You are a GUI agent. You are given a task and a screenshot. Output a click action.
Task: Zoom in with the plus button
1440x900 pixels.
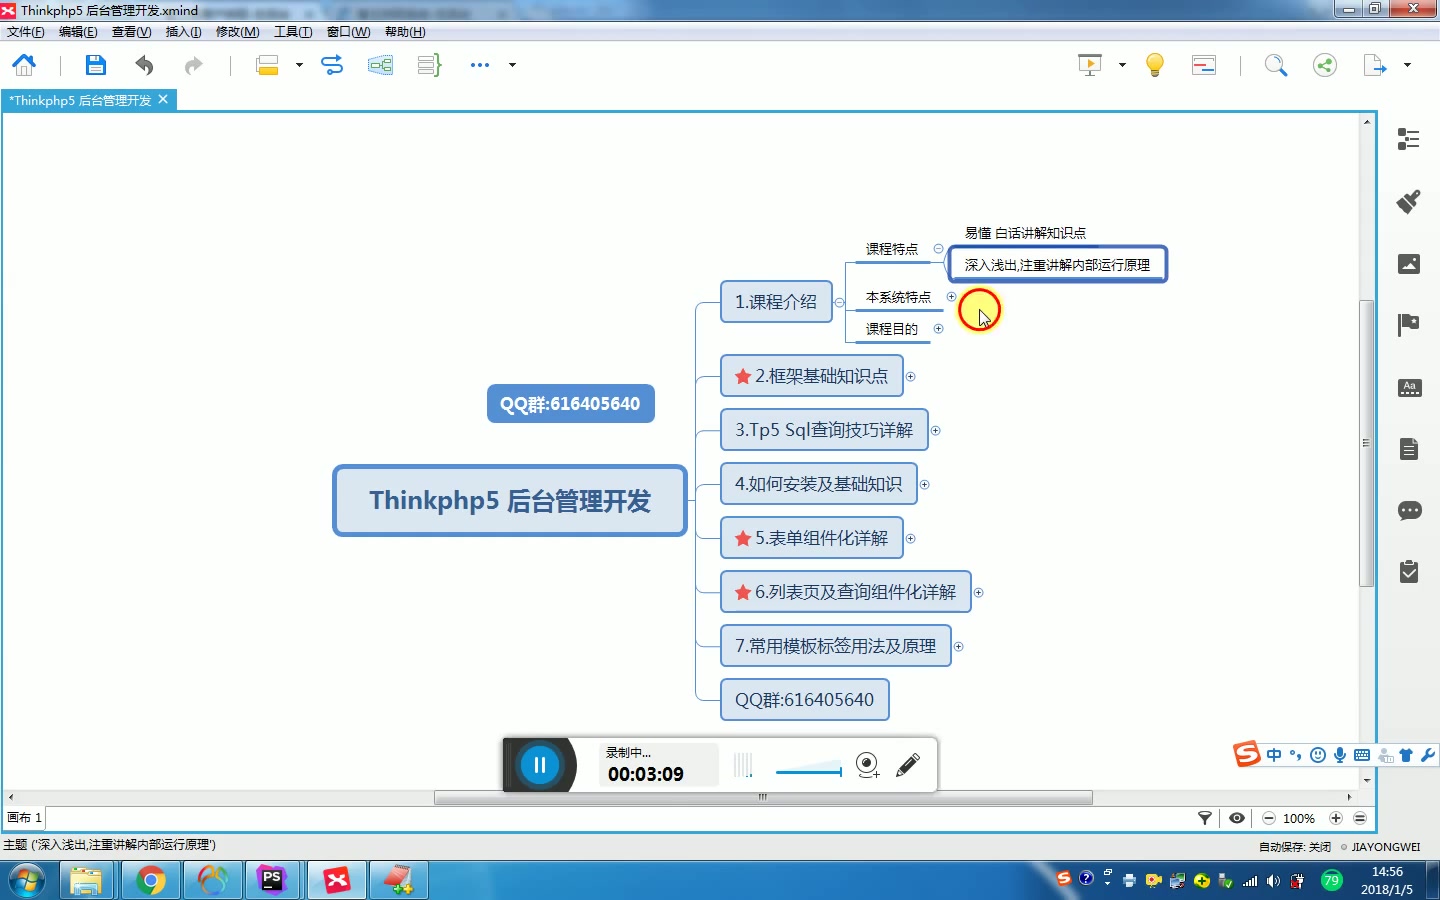click(x=1335, y=818)
